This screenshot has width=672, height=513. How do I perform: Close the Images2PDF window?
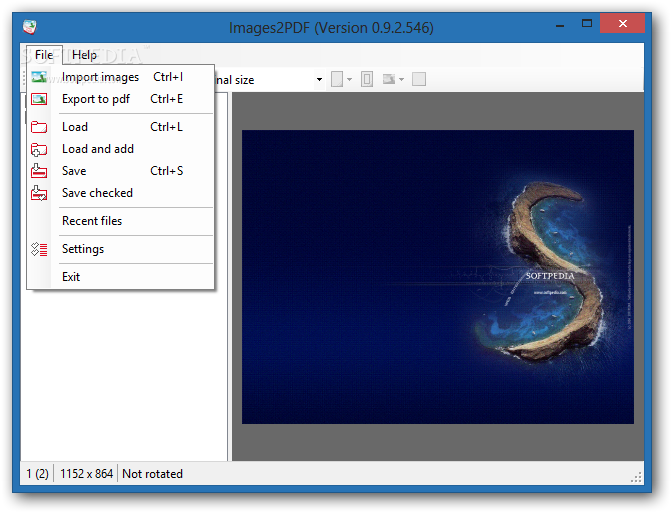click(622, 24)
